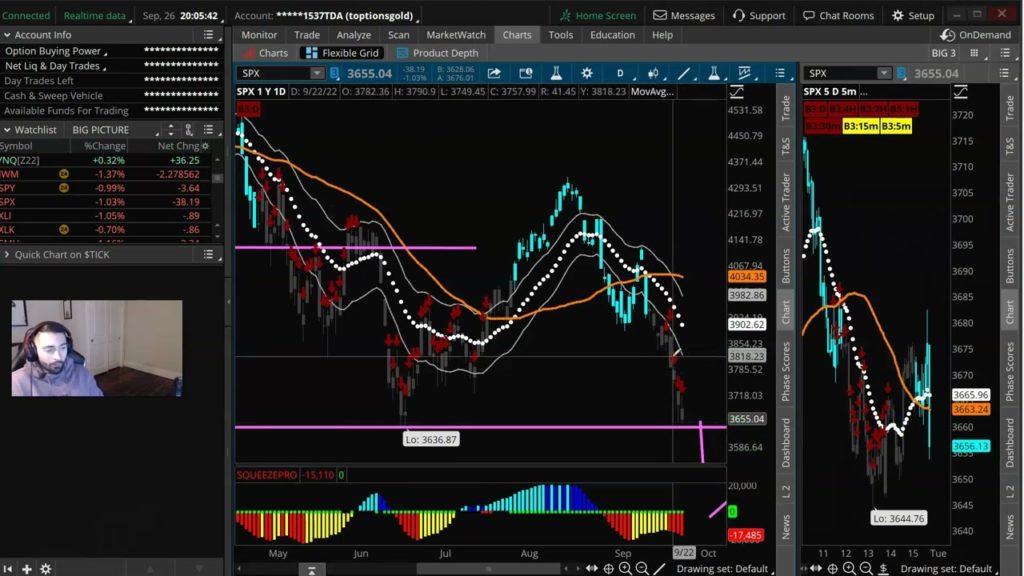
Task: Open the Patterns flask menu
Action: [714, 73]
